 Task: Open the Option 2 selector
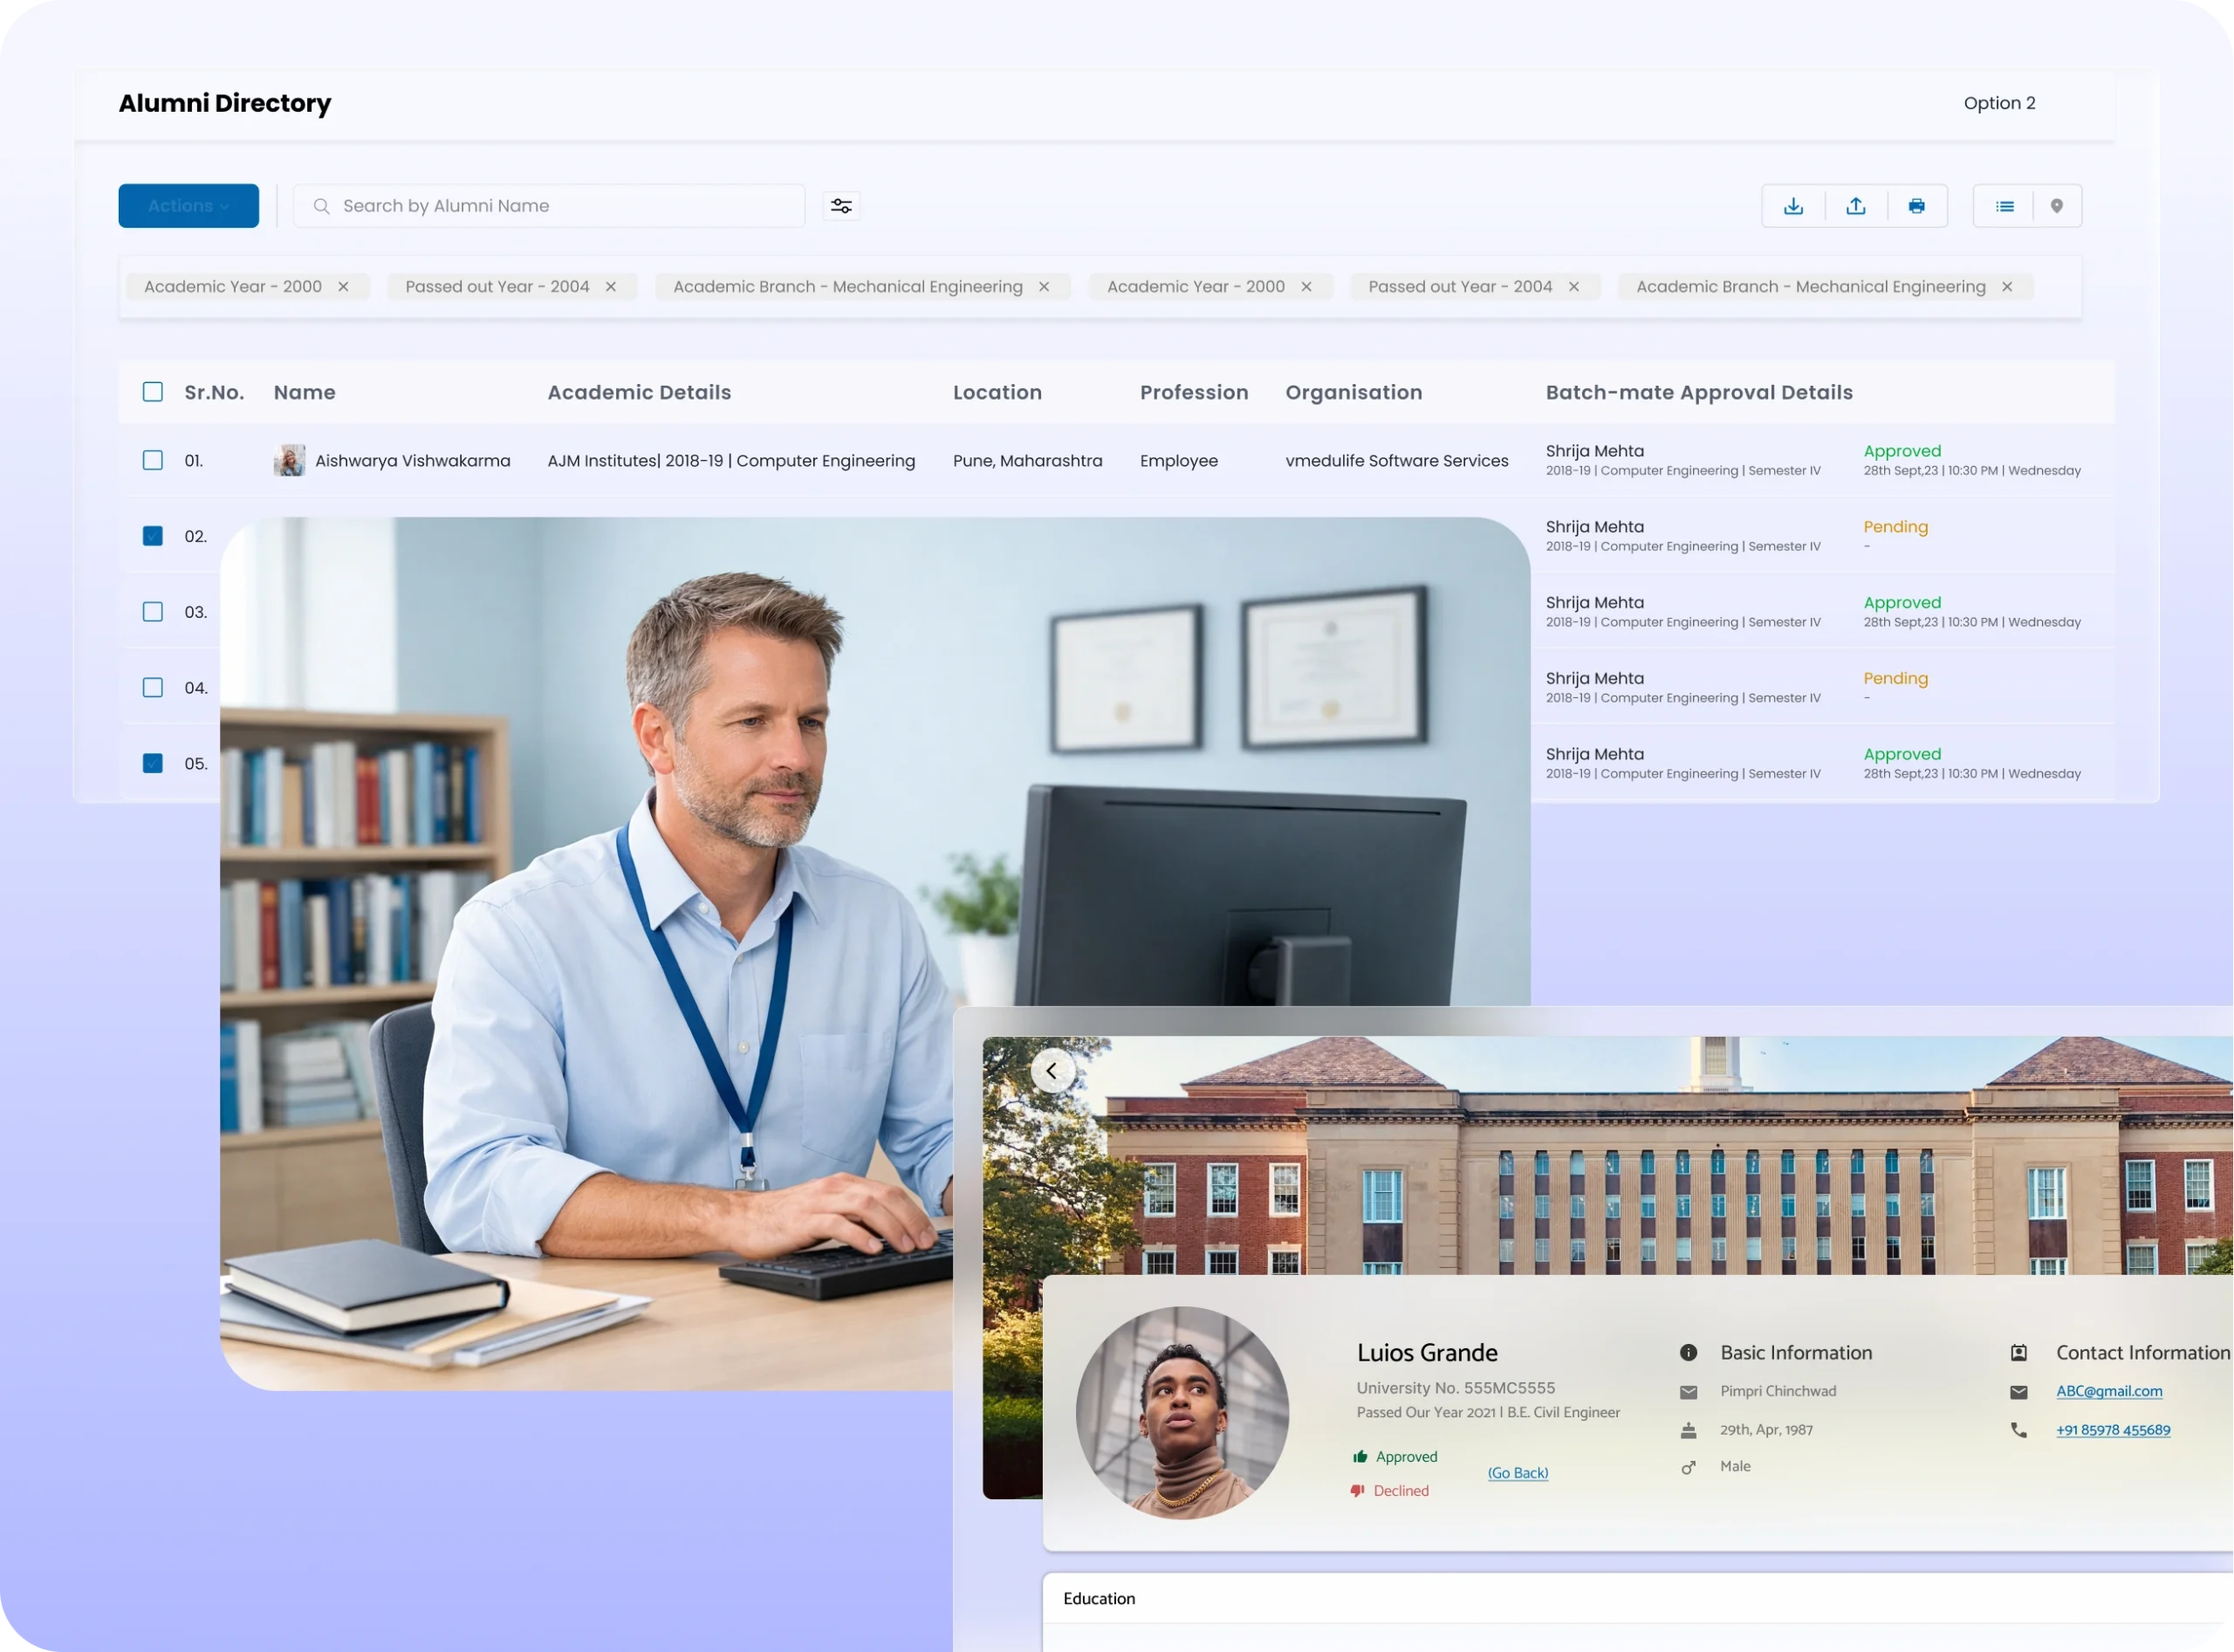coord(1998,103)
